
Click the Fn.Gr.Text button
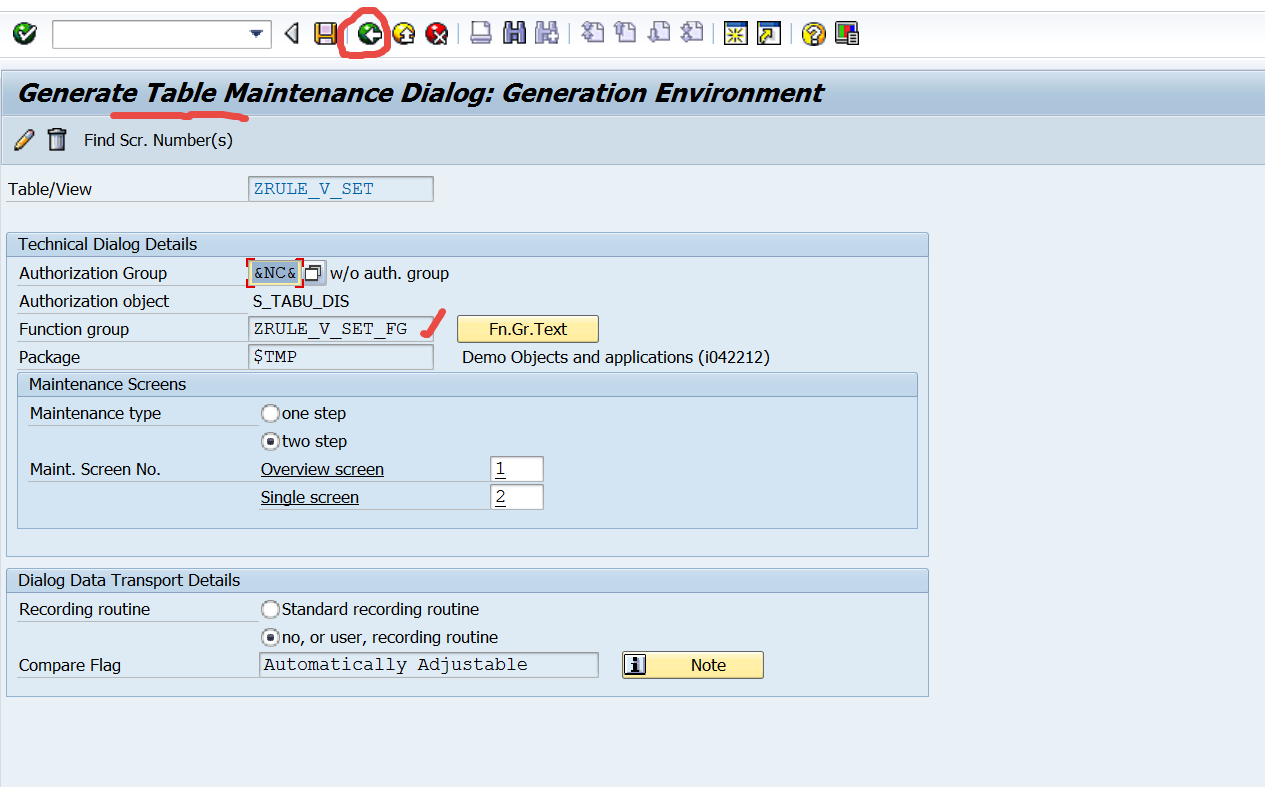528,329
